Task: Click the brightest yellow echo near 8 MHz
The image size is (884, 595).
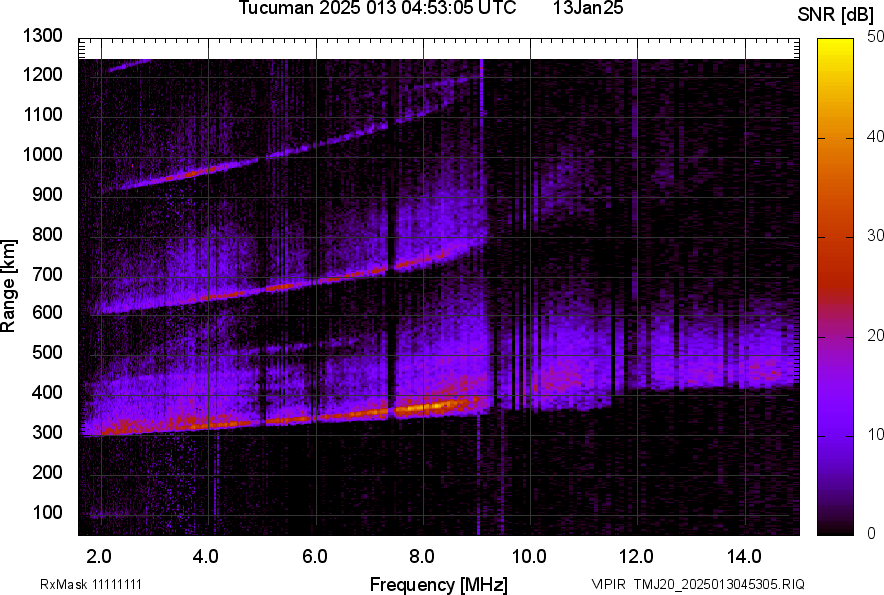Action: point(425,407)
